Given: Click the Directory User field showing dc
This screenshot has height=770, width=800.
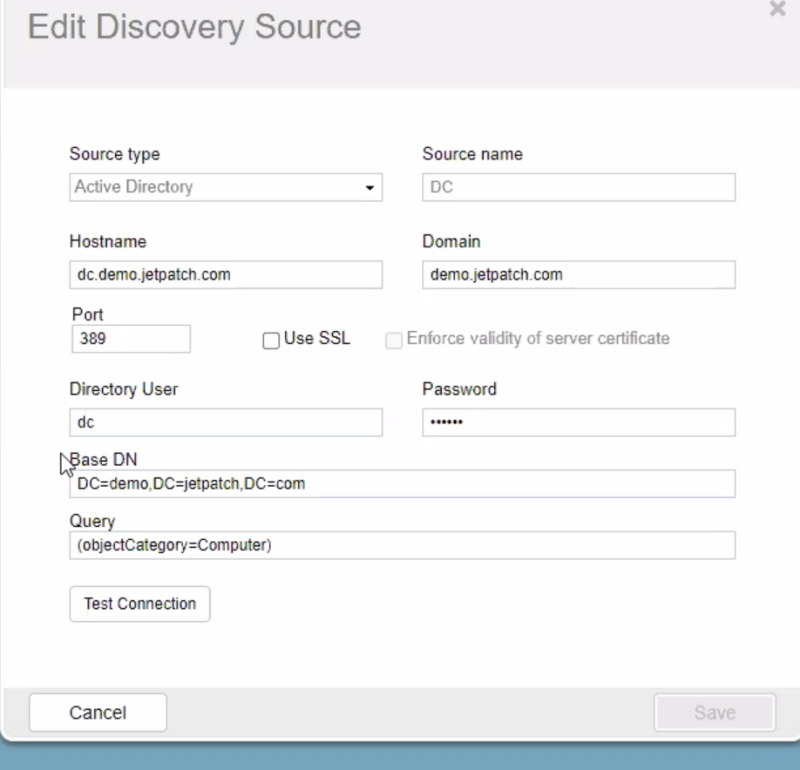Looking at the screenshot, I should pyautogui.click(x=225, y=422).
